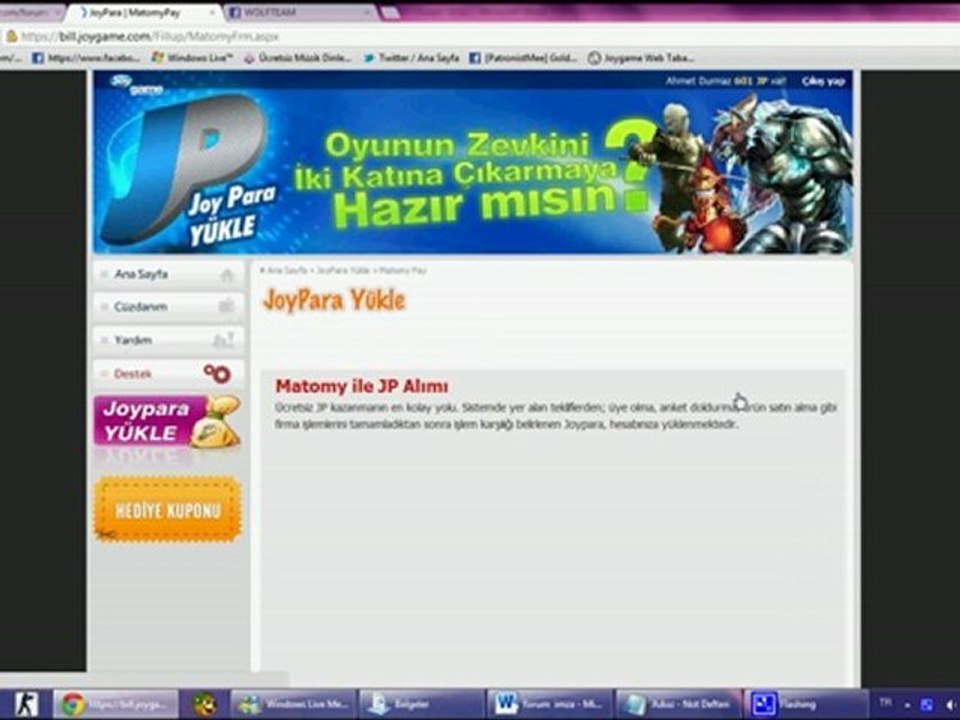
Task: Open the Destek sidebar menu item
Action: point(168,373)
